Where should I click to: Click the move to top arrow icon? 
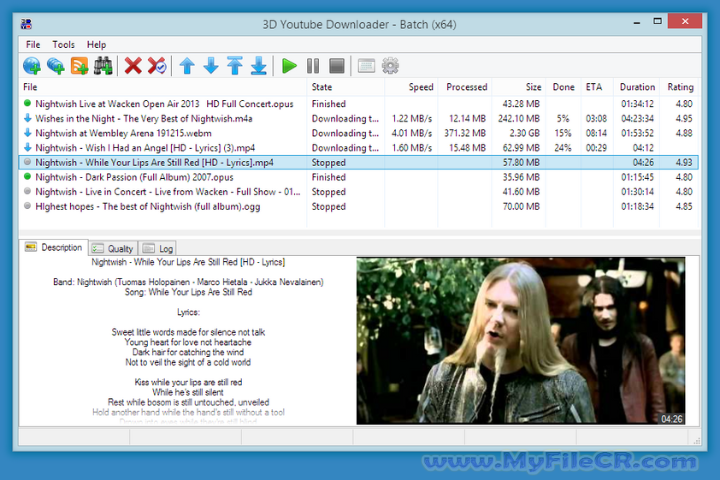pos(235,66)
